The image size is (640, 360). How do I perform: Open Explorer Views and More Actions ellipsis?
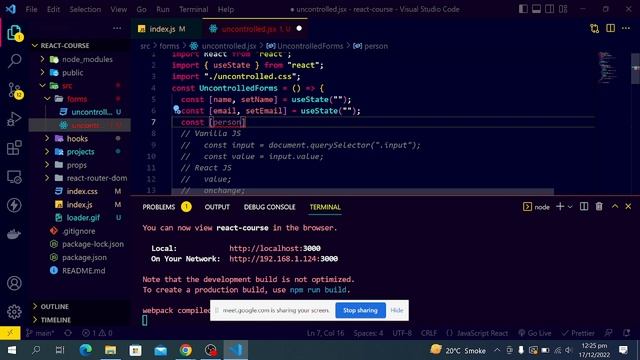pyautogui.click(x=117, y=28)
